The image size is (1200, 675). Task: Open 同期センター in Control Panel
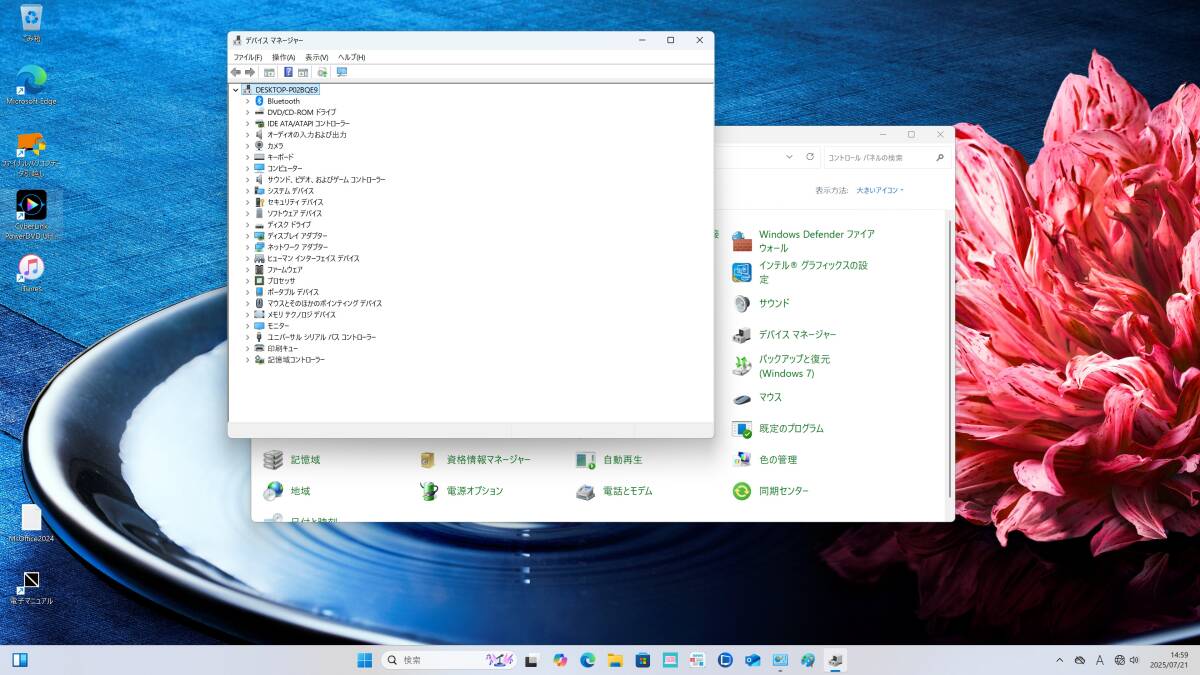point(783,491)
